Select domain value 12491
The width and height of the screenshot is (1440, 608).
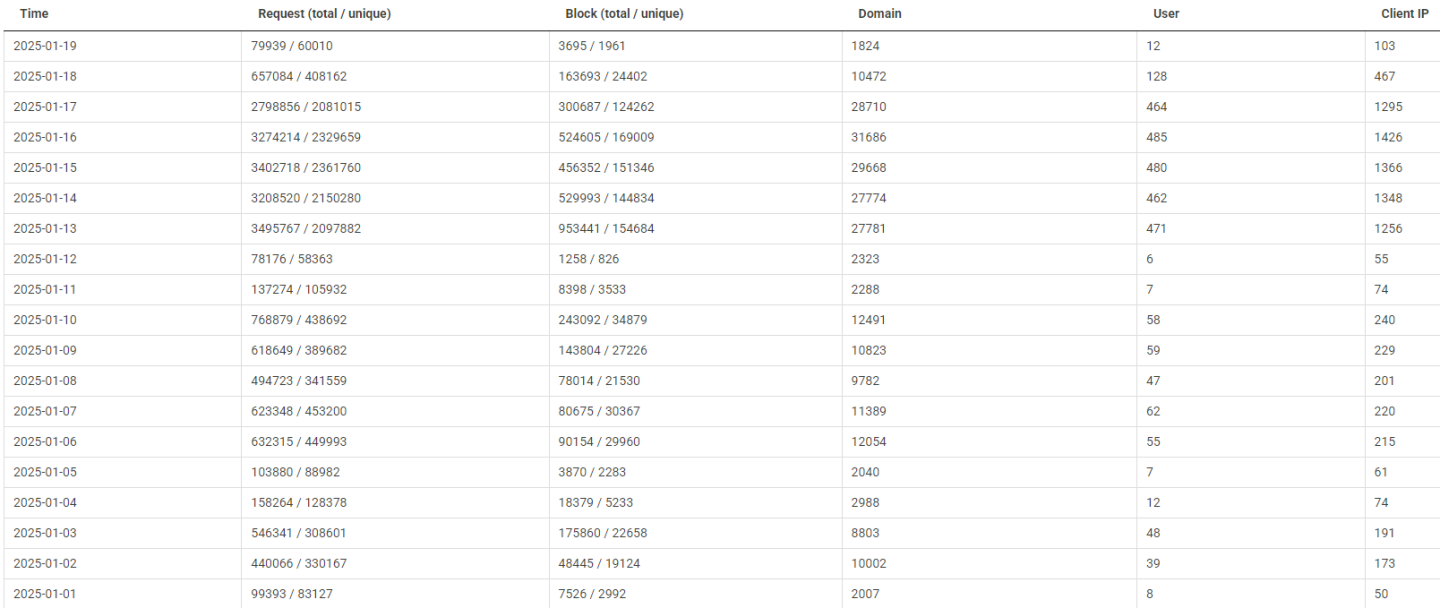coord(868,320)
